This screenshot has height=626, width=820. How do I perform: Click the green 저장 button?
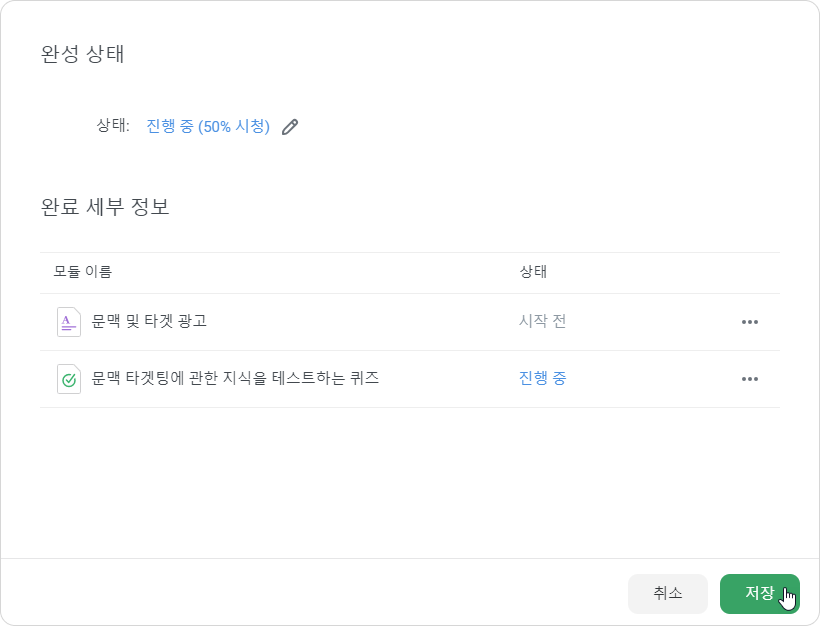pyautogui.click(x=759, y=594)
